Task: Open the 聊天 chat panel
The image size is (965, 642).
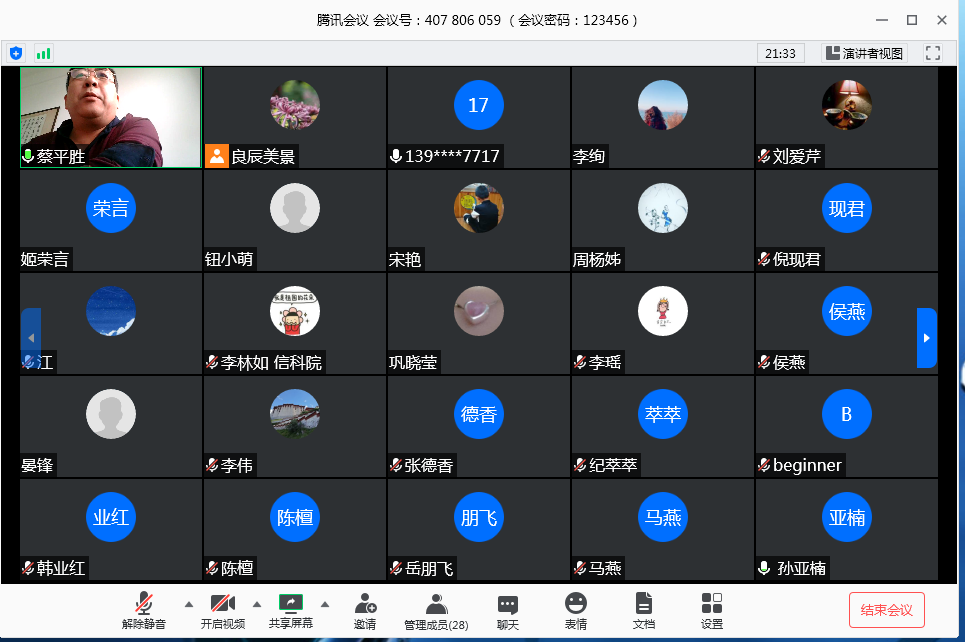Action: pyautogui.click(x=508, y=610)
